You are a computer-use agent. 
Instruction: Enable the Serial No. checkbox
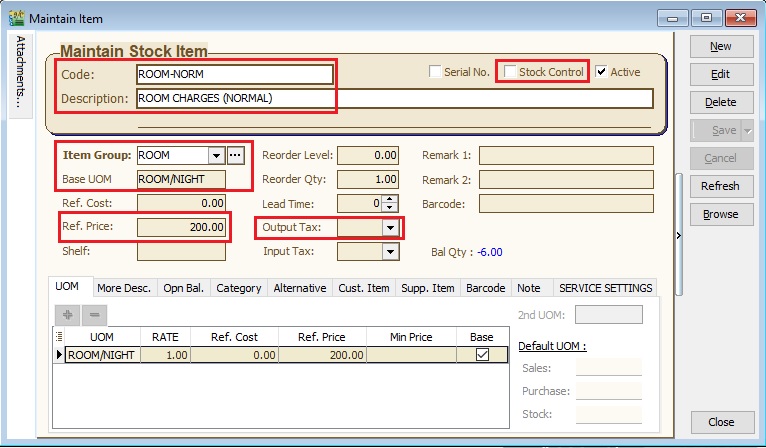[435, 72]
